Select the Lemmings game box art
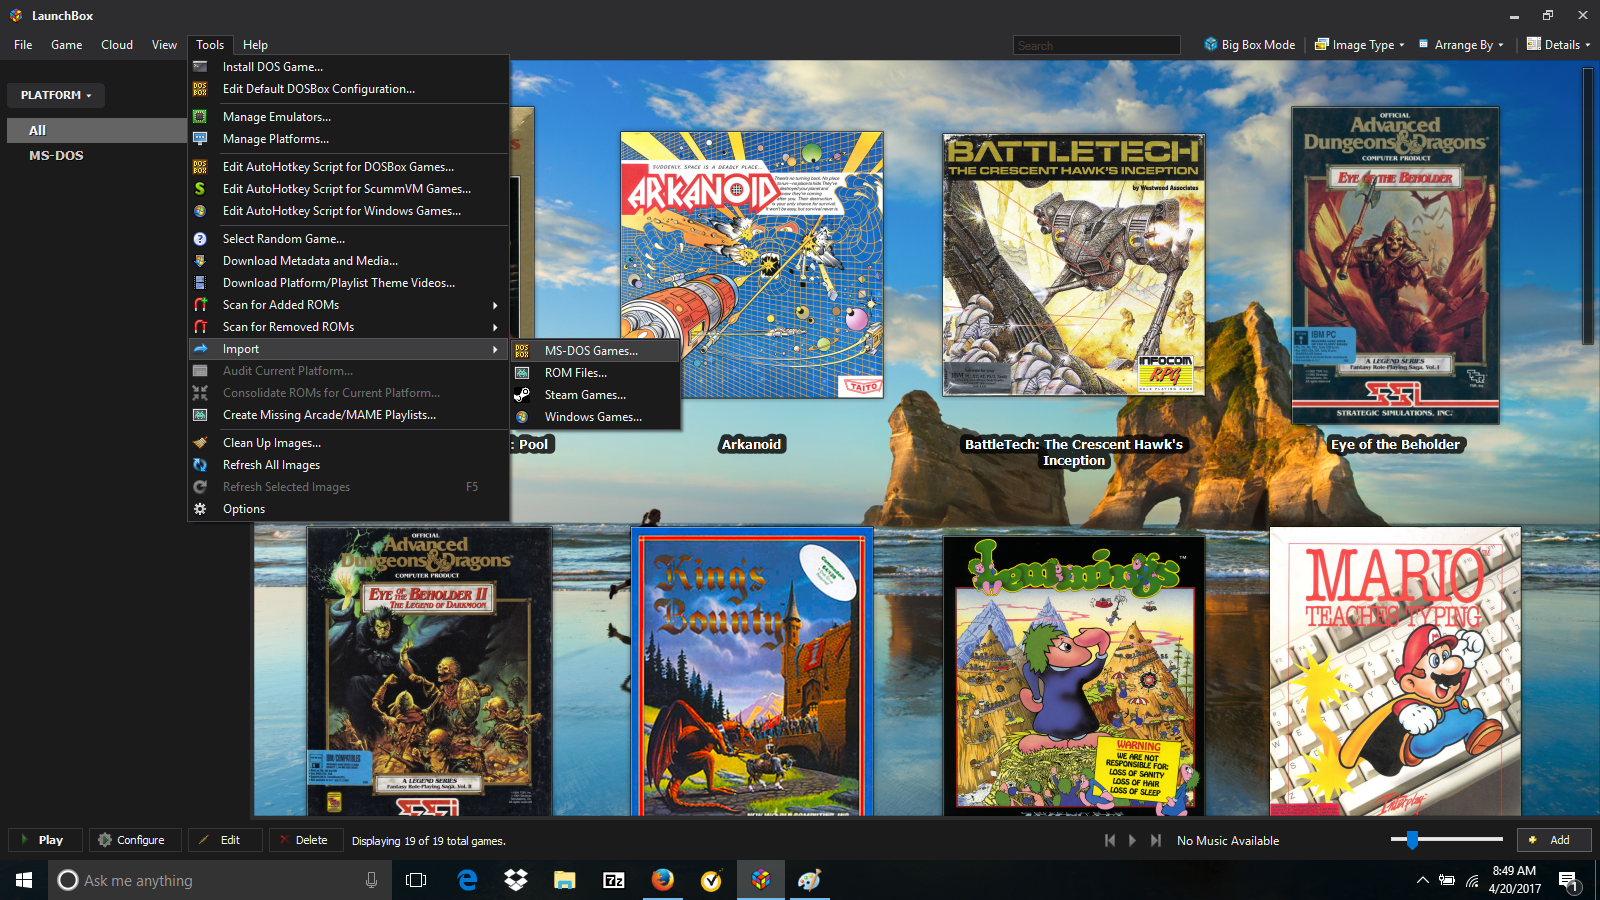1600x900 pixels. [x=1074, y=676]
